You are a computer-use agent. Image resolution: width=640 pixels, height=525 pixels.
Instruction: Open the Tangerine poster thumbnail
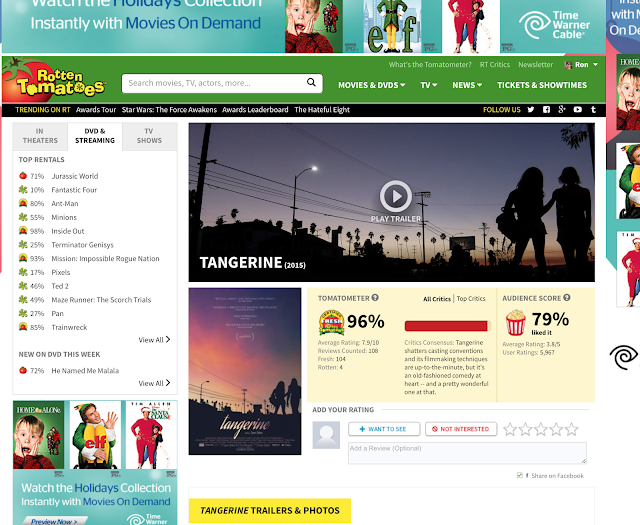pyautogui.click(x=245, y=371)
